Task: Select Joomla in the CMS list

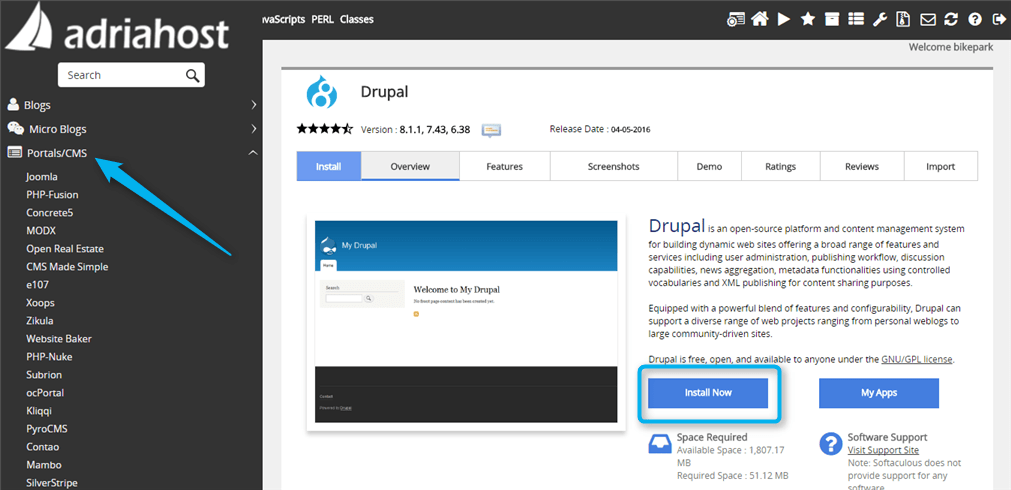Action: click(42, 177)
